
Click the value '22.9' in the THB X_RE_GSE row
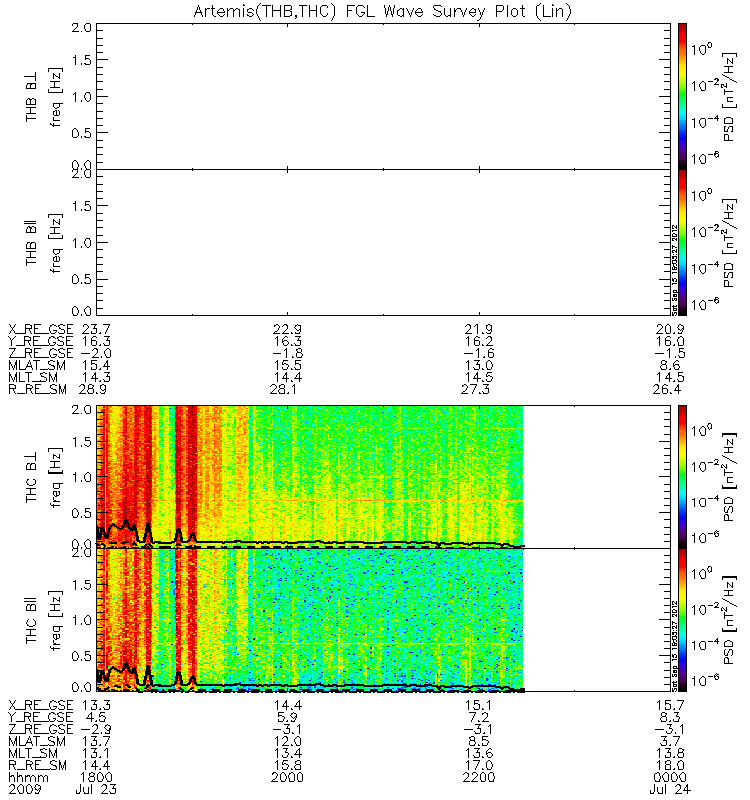[288, 330]
